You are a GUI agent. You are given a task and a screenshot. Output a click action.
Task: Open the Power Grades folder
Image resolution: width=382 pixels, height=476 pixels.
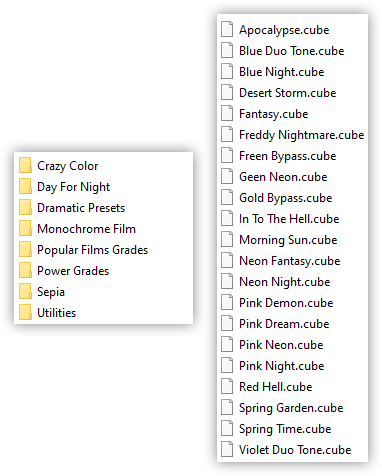tap(64, 271)
